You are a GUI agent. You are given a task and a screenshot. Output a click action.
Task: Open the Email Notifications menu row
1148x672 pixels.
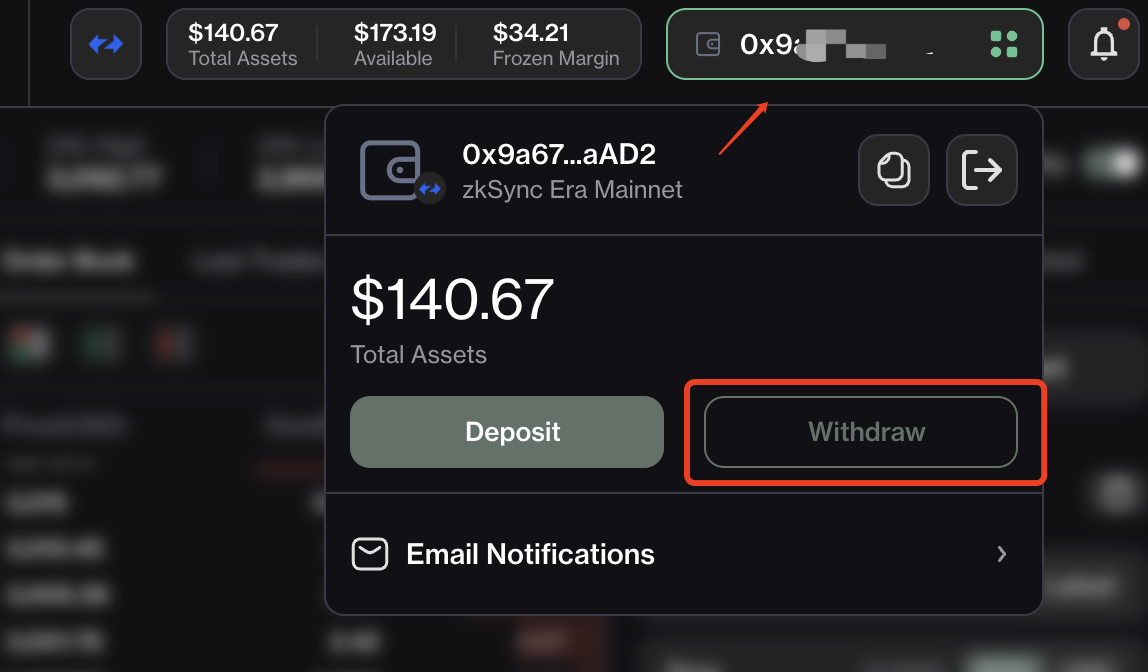tap(684, 554)
